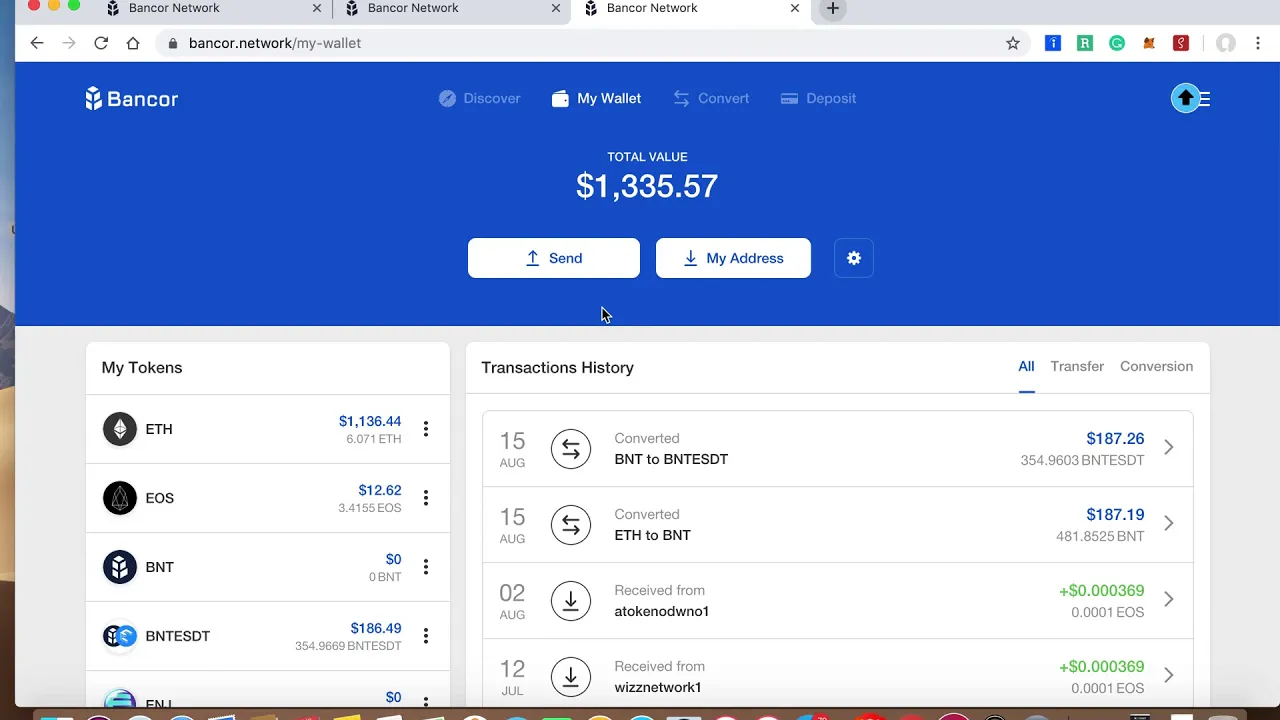The height and width of the screenshot is (720, 1280).
Task: Click the BNTESDT token icon
Action: (x=120, y=636)
